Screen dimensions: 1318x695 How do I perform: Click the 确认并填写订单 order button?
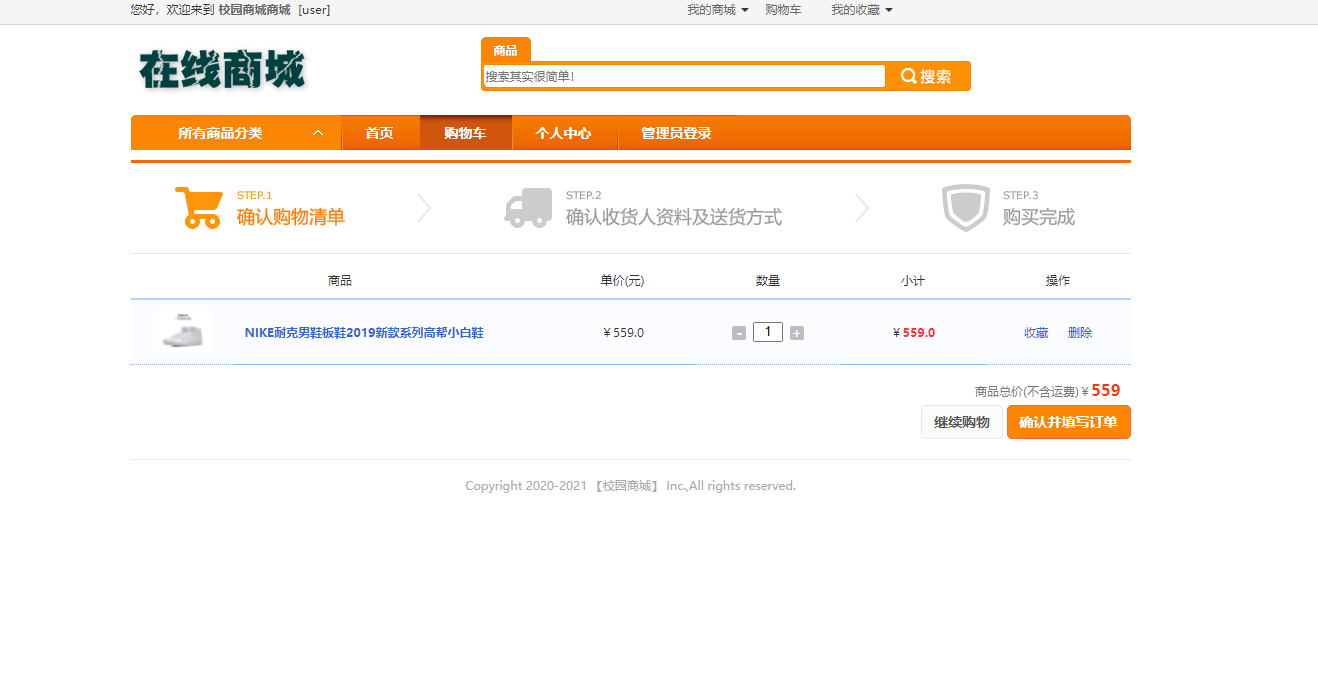(x=1068, y=422)
